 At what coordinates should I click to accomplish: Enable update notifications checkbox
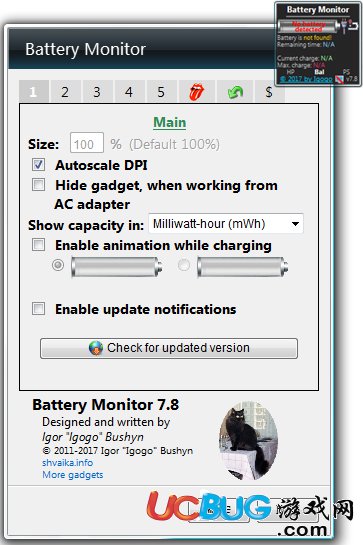[x=38, y=308]
